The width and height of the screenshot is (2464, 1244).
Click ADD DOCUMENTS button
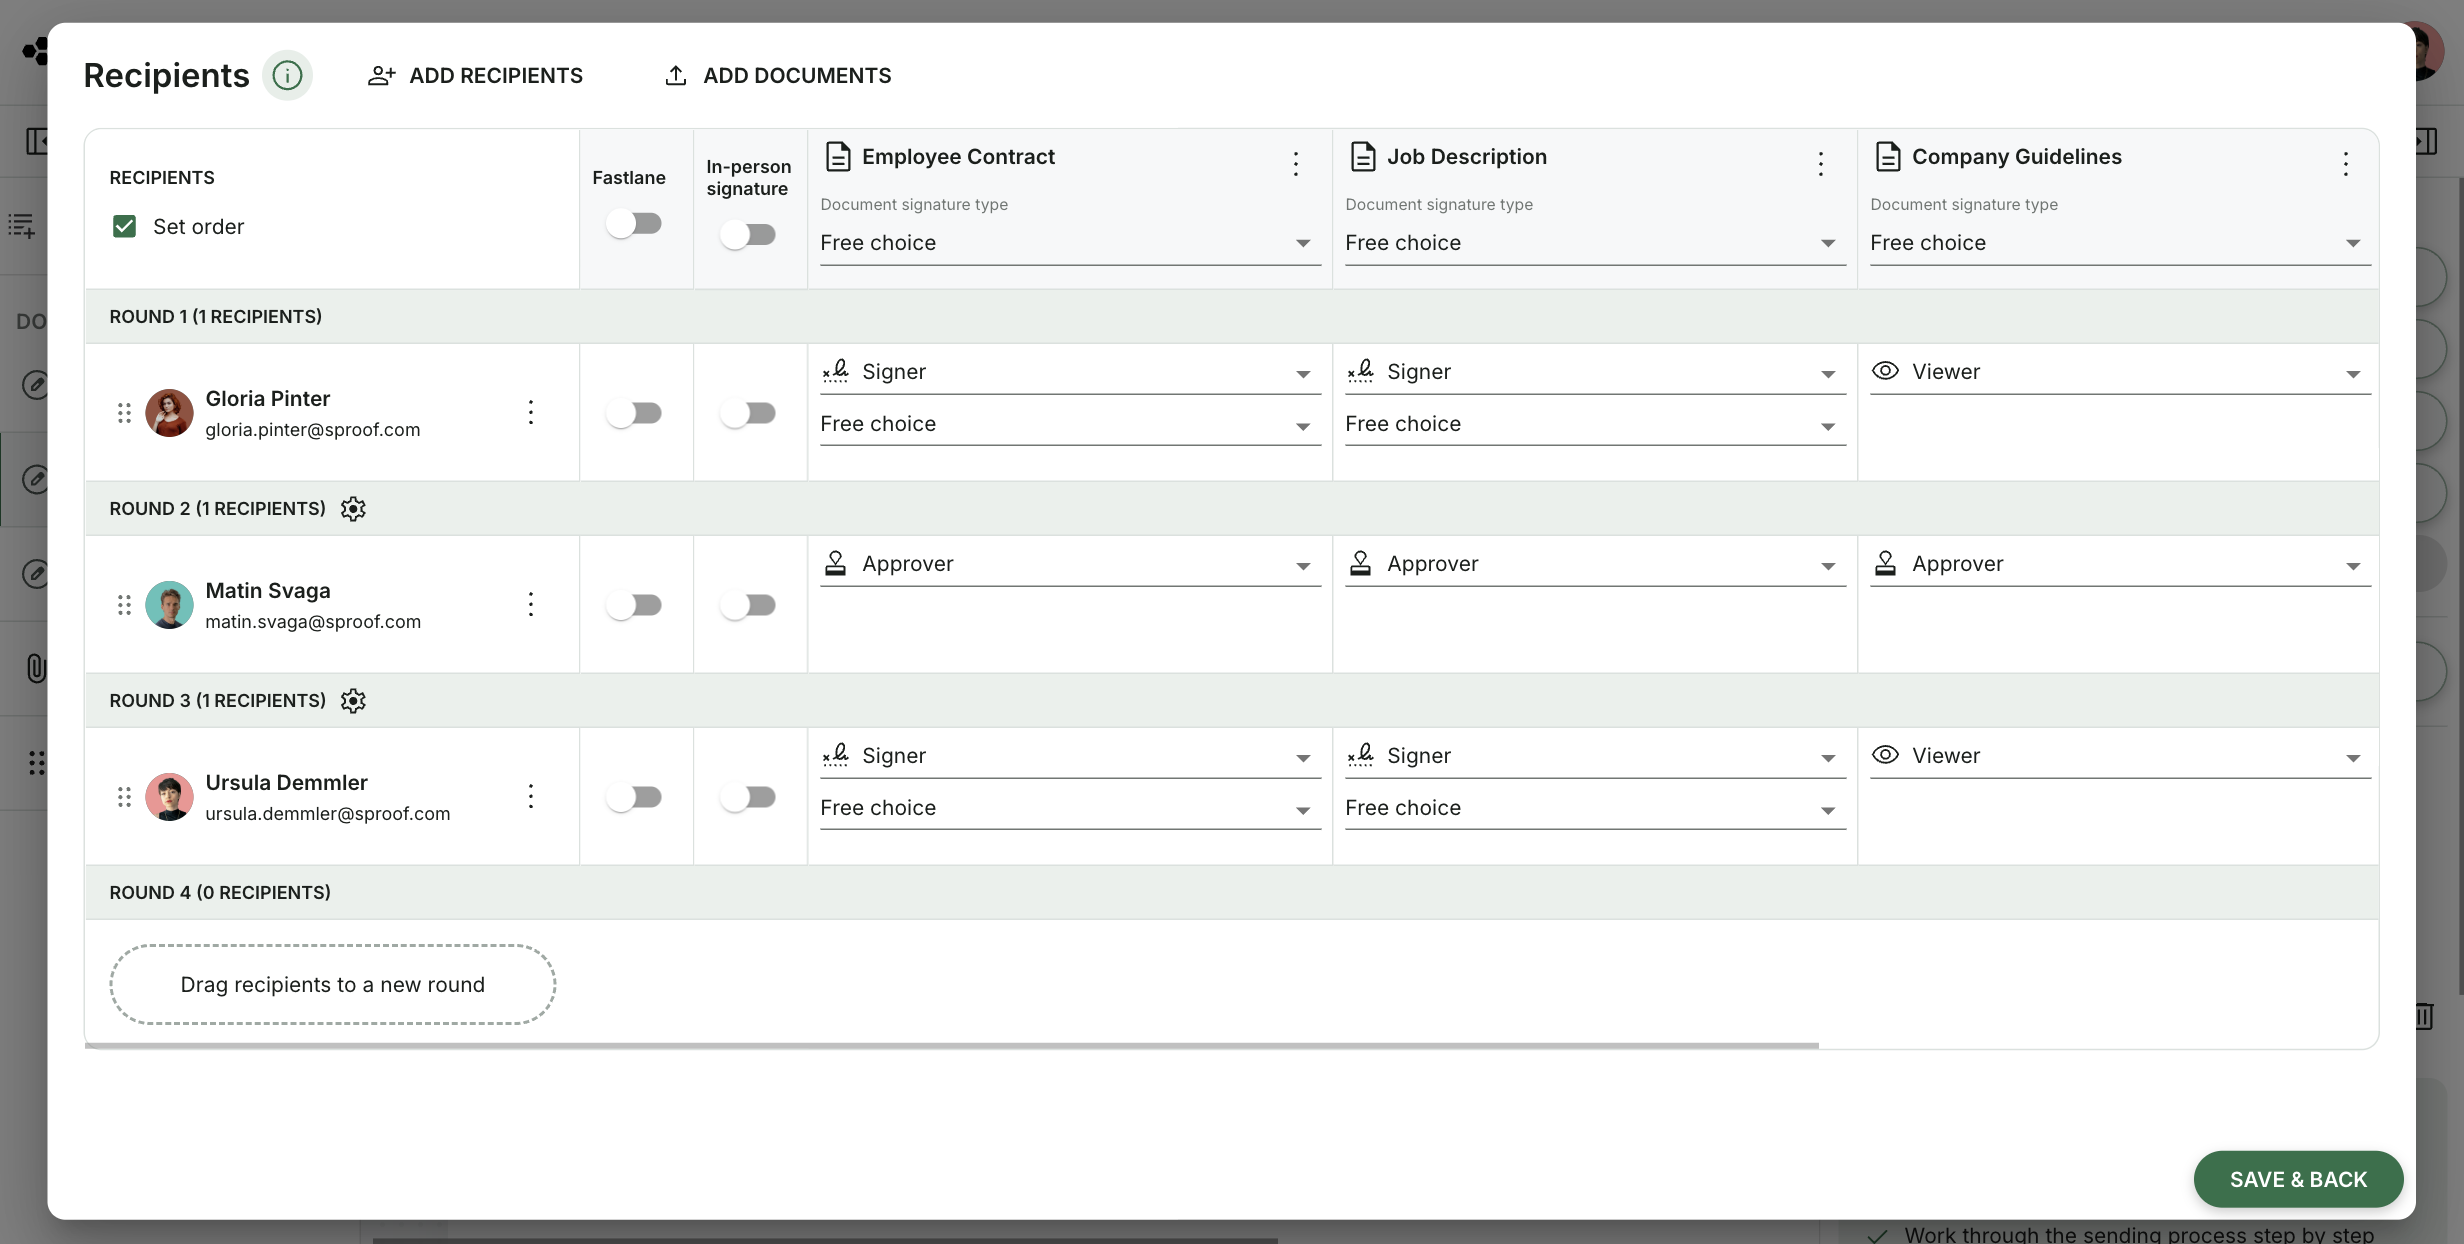[x=777, y=76]
